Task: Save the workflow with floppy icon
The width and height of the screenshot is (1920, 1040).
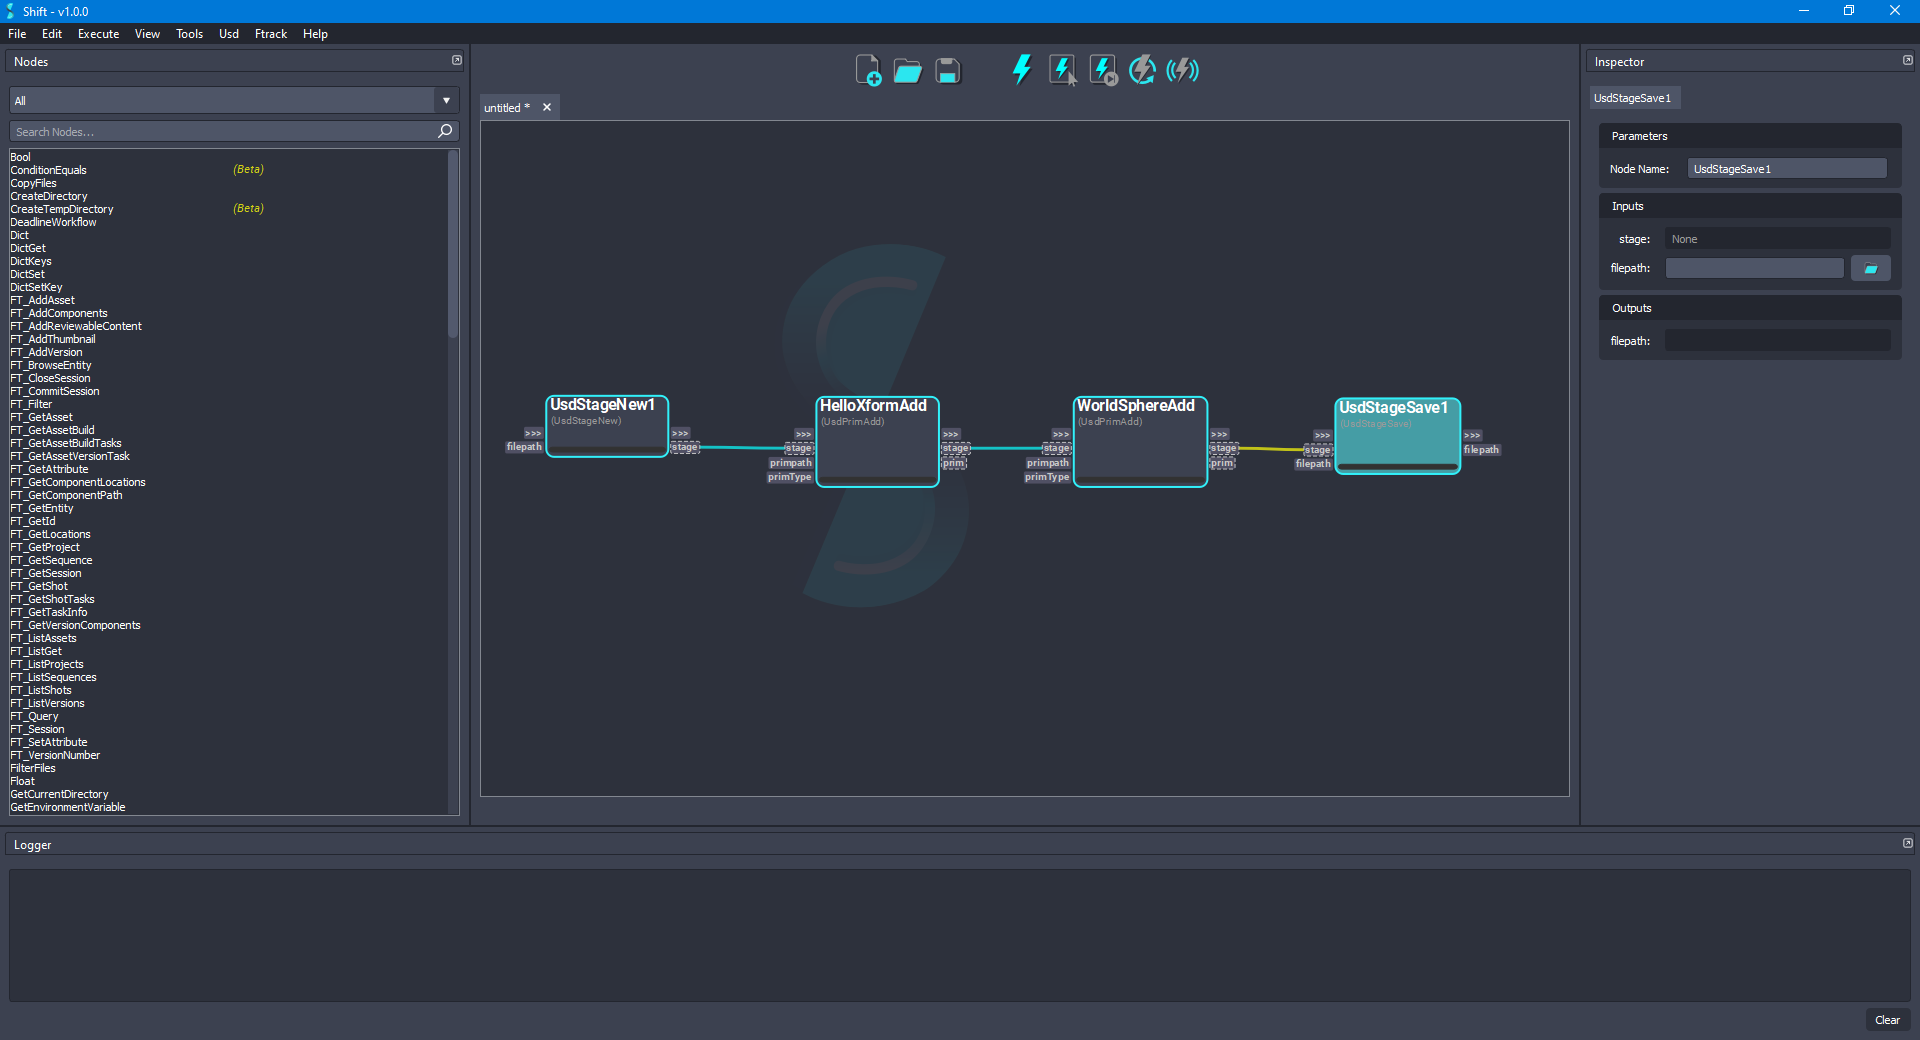Action: 947,71
